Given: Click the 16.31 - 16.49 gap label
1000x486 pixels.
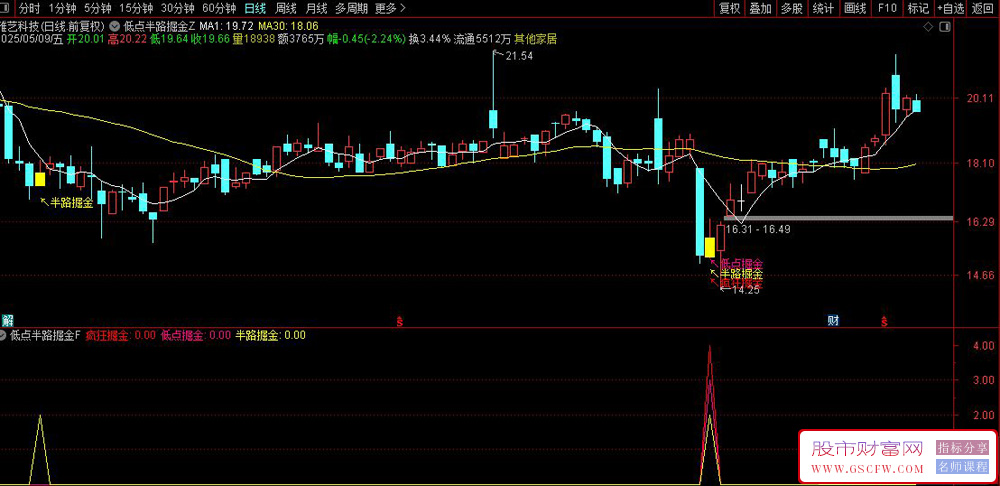Looking at the screenshot, I should click(758, 229).
